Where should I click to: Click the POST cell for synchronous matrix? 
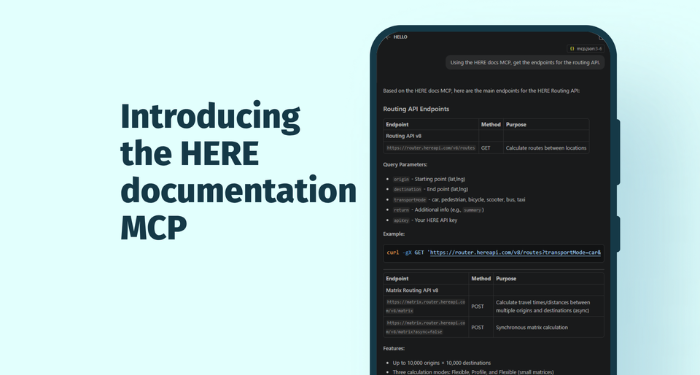(x=481, y=327)
